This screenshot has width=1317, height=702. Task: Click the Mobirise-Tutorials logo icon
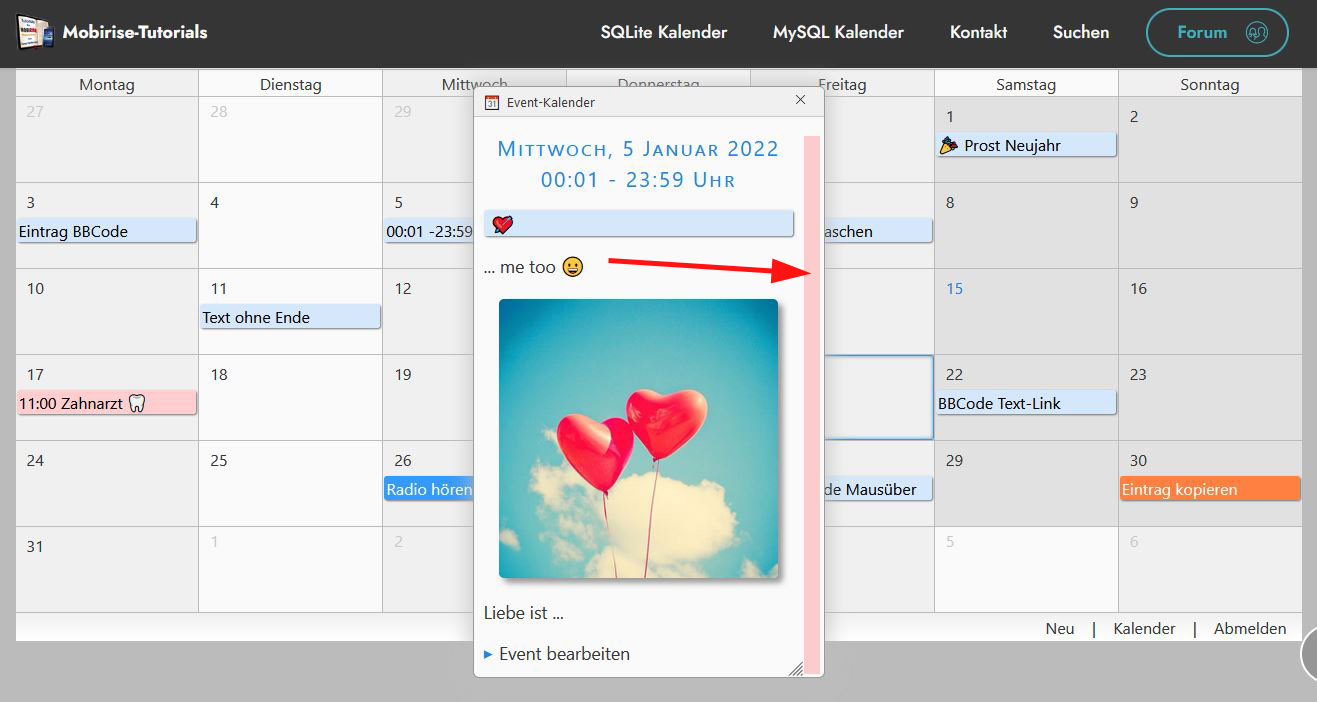tap(36, 33)
